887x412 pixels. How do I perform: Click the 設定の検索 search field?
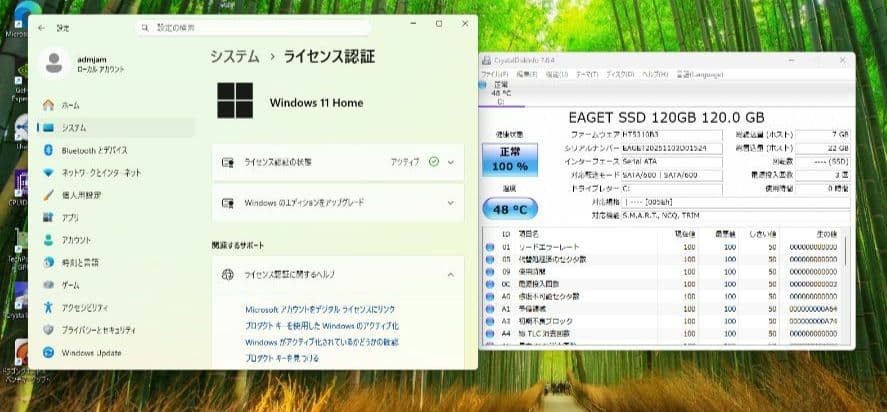click(x=253, y=27)
